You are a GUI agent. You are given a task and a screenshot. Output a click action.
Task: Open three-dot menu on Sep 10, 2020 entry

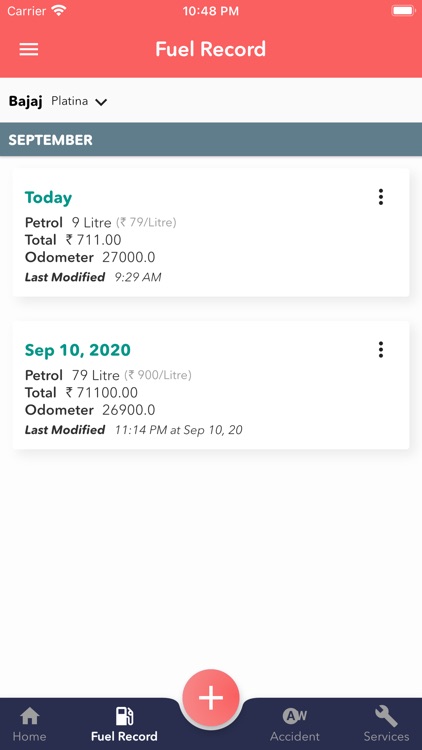pyautogui.click(x=381, y=350)
